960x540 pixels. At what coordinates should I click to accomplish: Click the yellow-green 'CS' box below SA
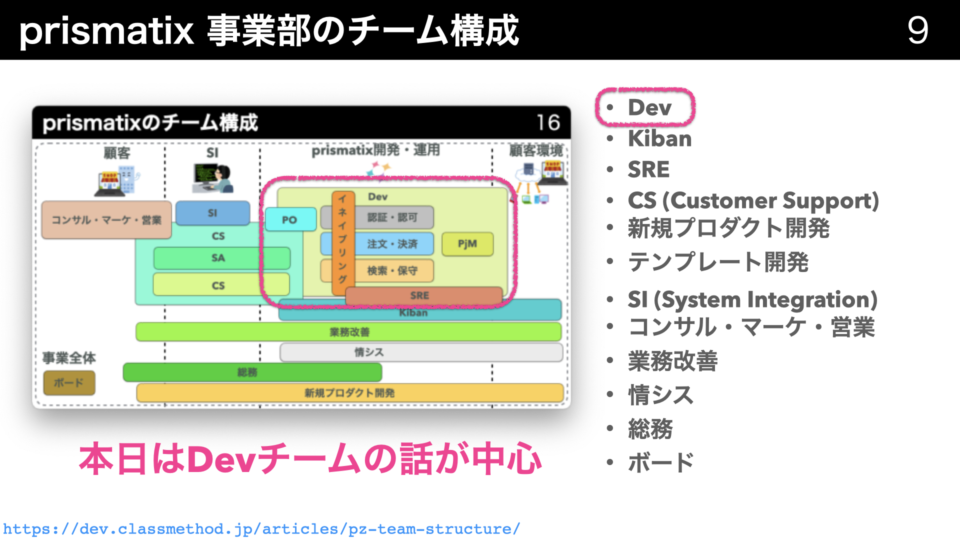(221, 285)
